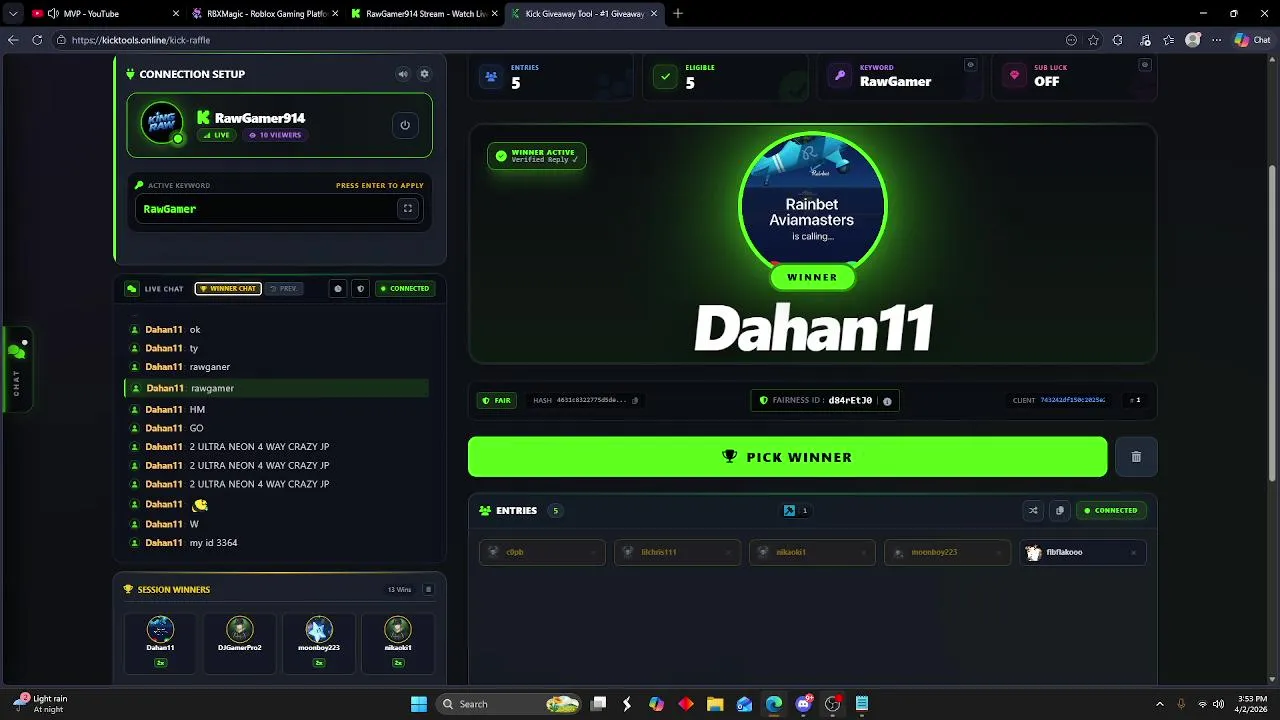Select nikaoki1 session winner card
This screenshot has width=1280, height=720.
[x=398, y=643]
